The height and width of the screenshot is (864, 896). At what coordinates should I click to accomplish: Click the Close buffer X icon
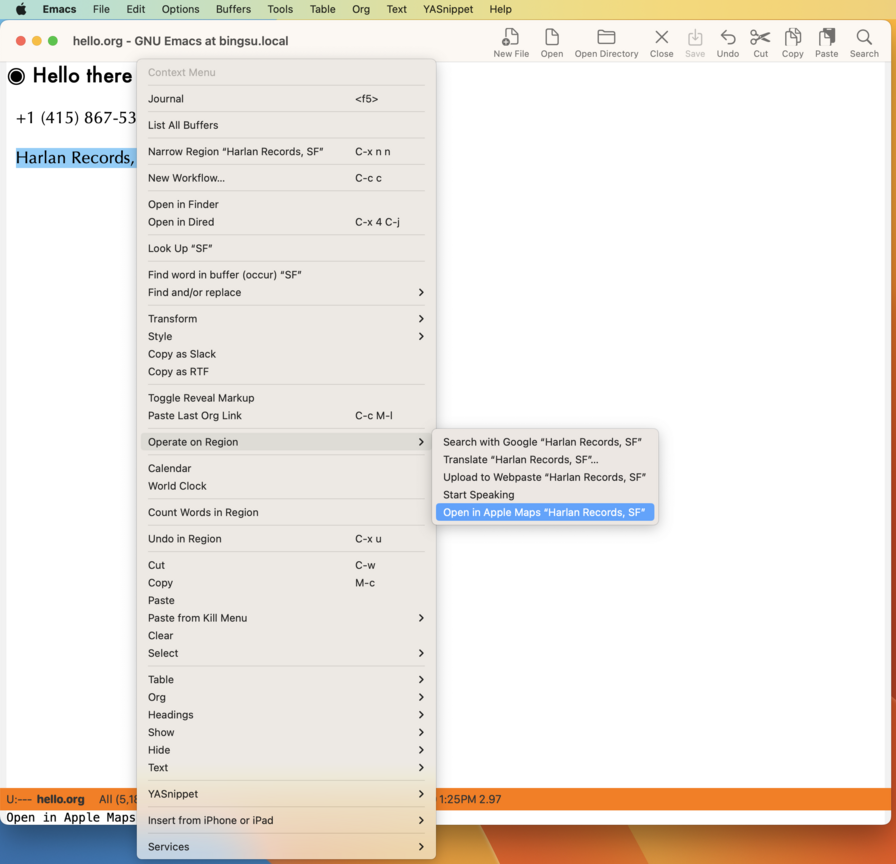coord(661,38)
